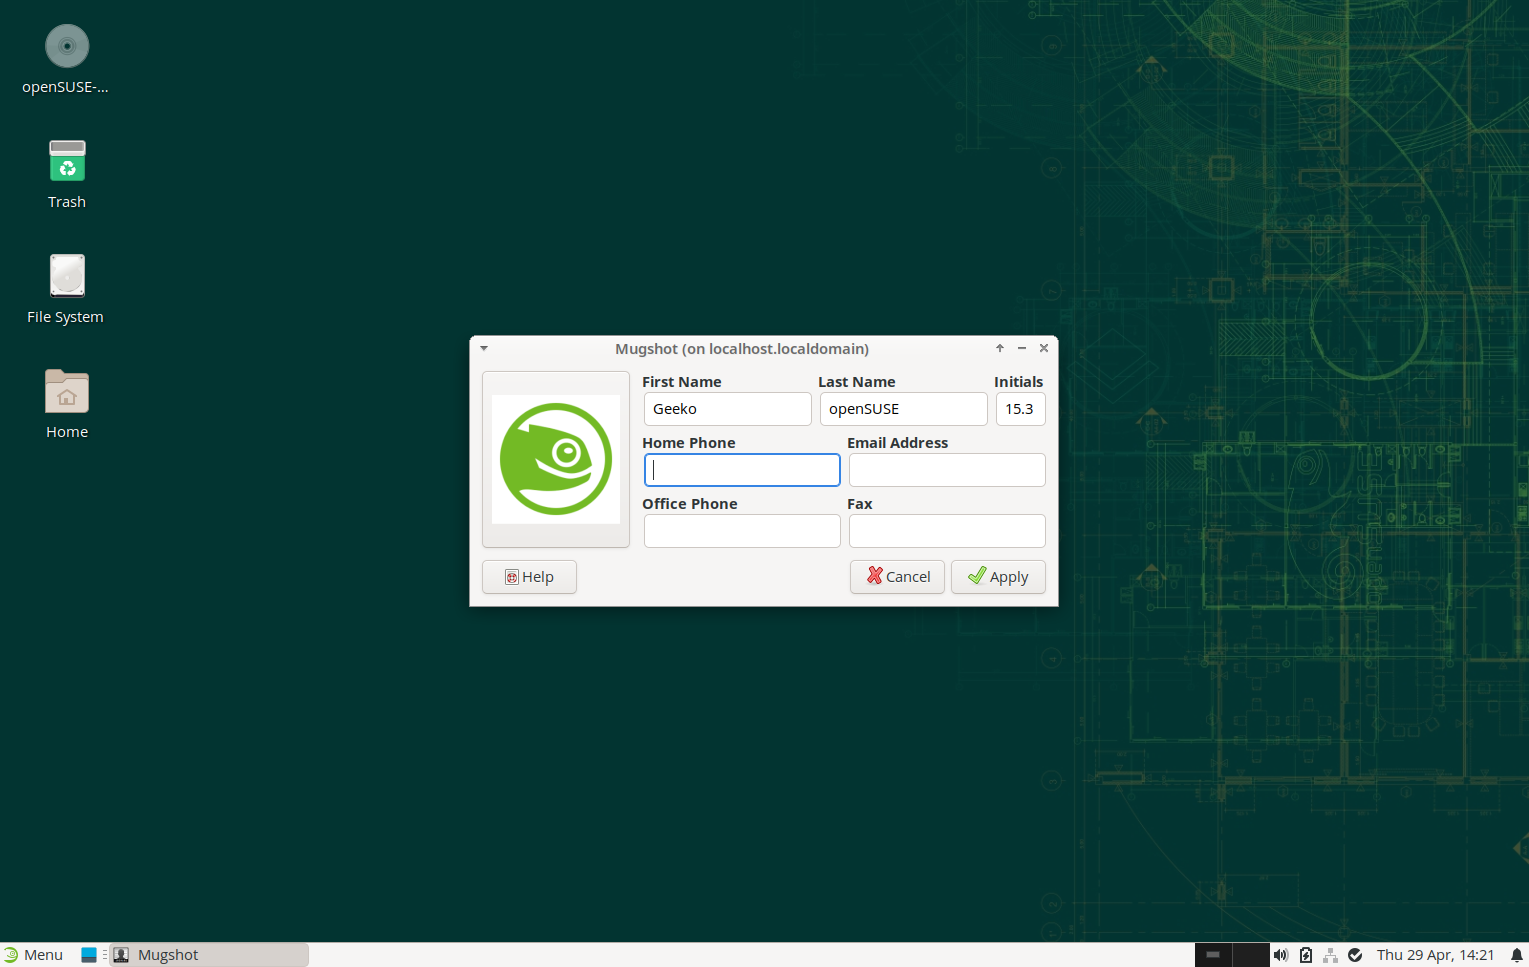Click the Office Phone input field
Image resolution: width=1529 pixels, height=967 pixels.
click(742, 531)
